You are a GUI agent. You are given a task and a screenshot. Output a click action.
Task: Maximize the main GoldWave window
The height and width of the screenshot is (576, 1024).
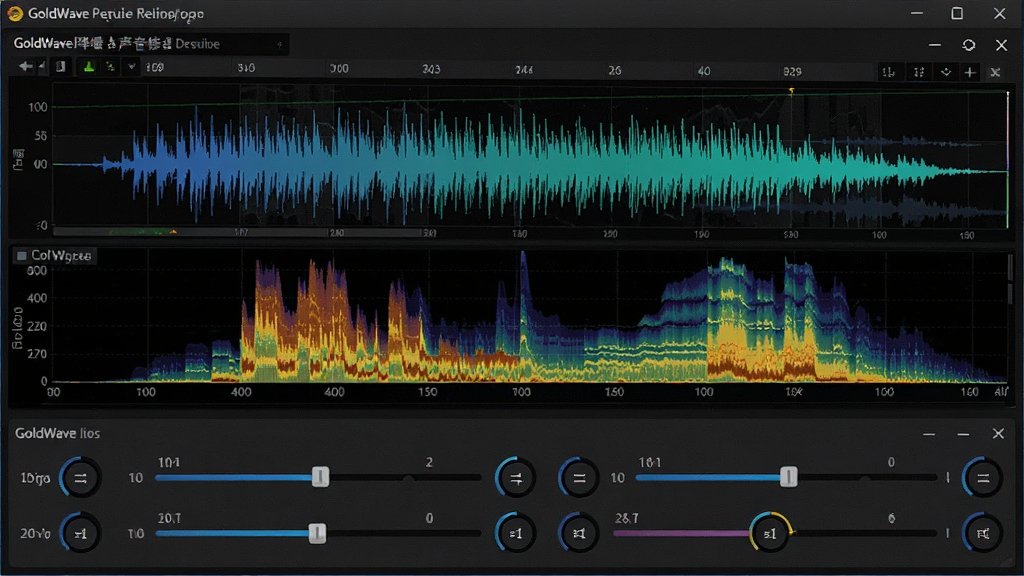(x=957, y=13)
